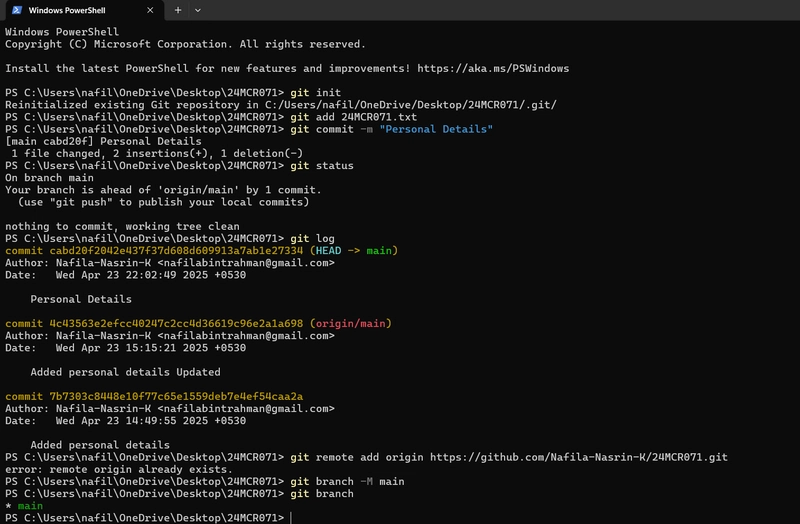Click the commit hash starting with 7b7303c8448e
Viewport: 800px width, 524px height.
[176, 396]
